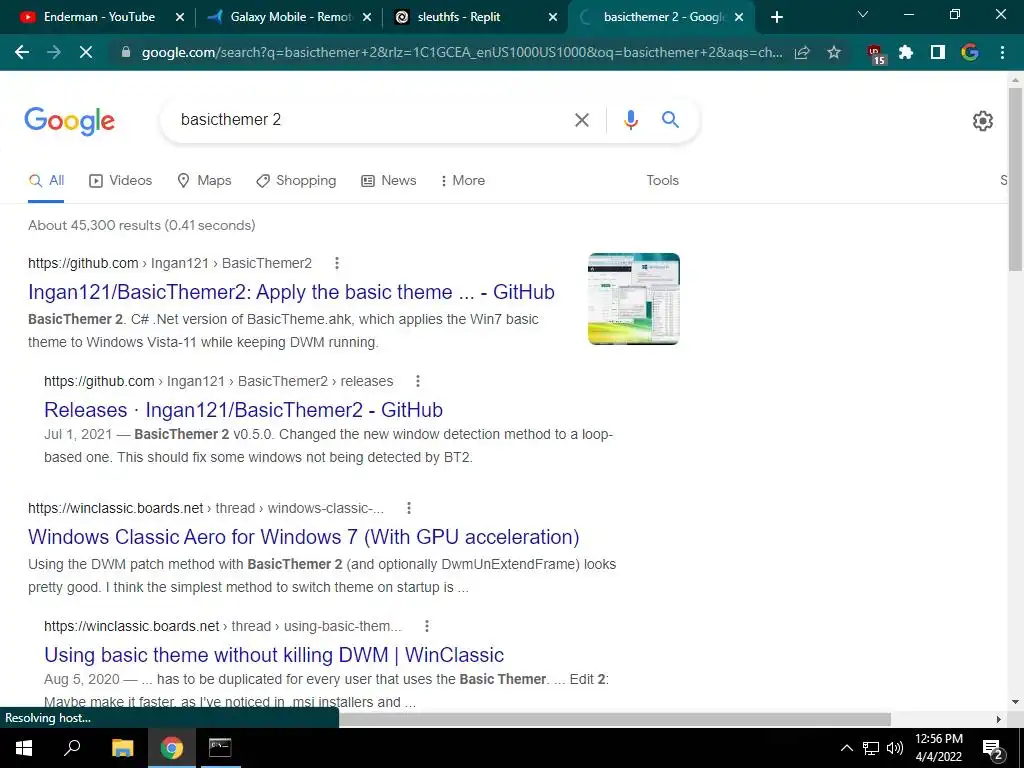Switch to Enderman - YouTube tab

pos(99,17)
